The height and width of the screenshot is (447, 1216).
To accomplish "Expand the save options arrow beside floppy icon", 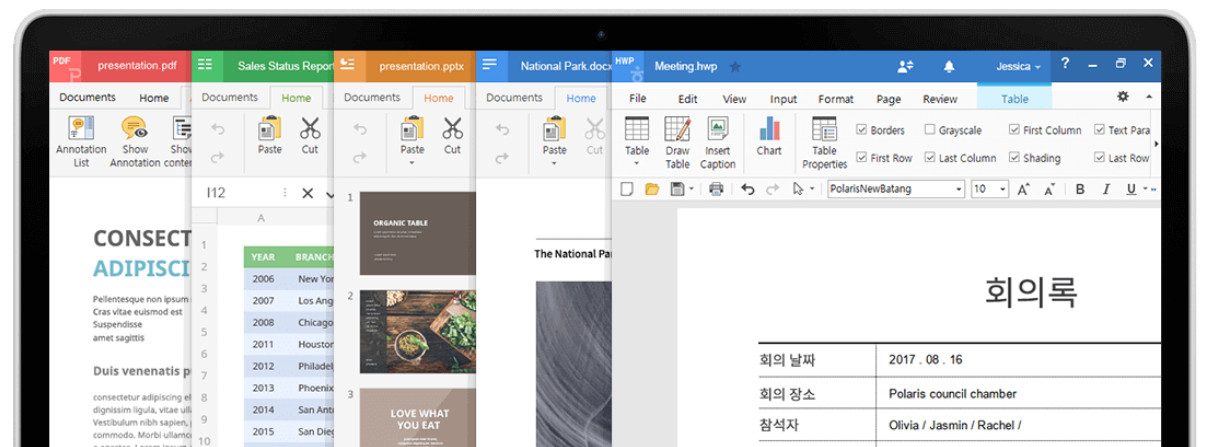I will (x=690, y=189).
